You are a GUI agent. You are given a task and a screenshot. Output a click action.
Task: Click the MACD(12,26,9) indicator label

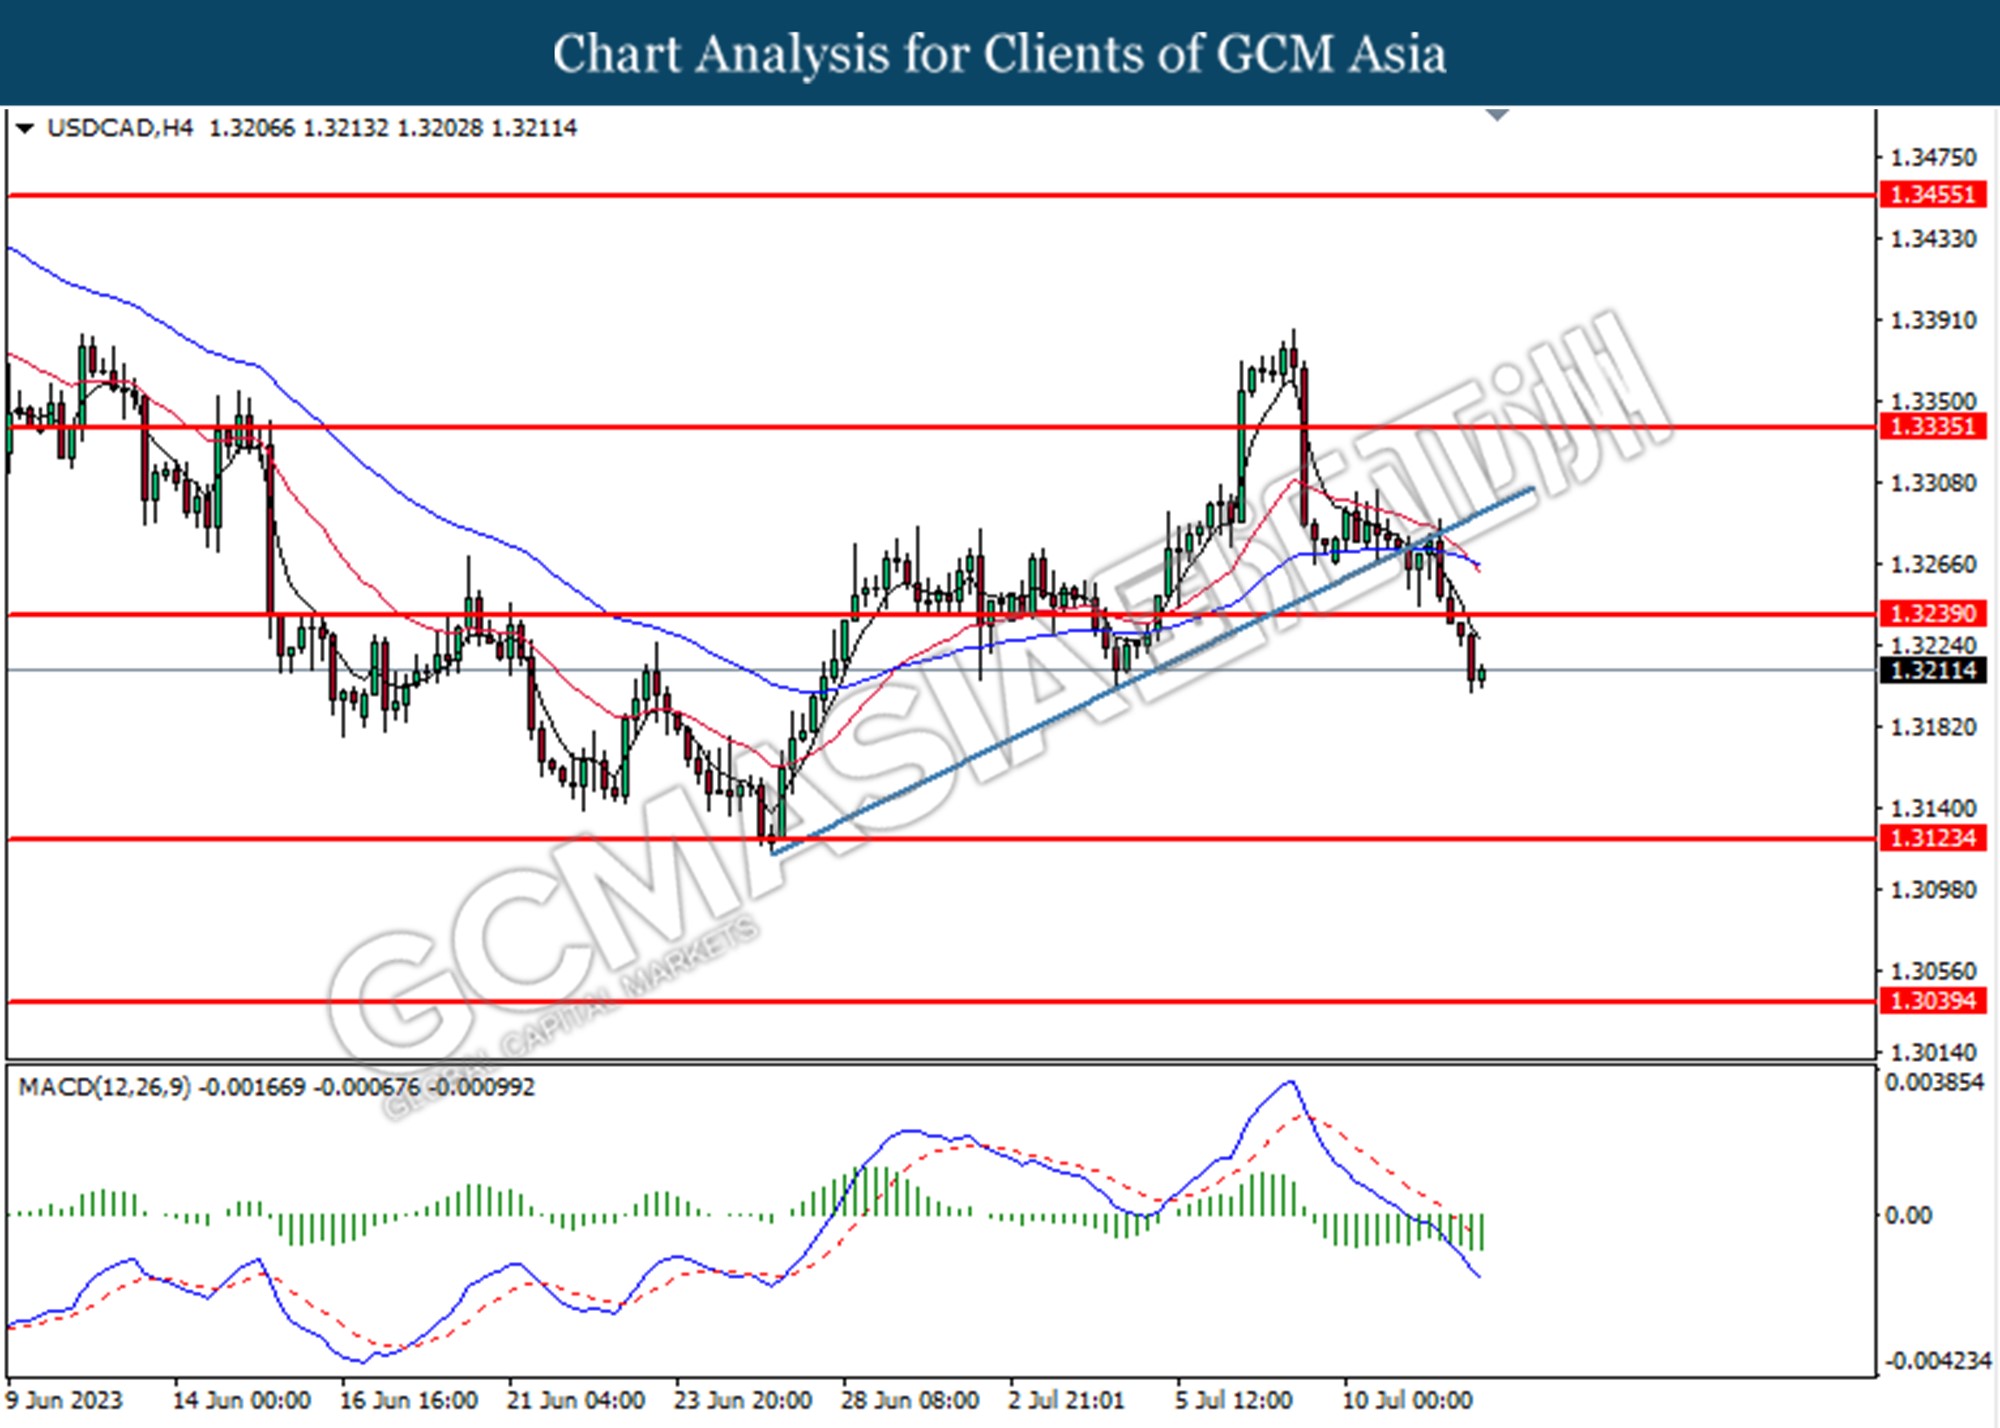click(104, 1087)
